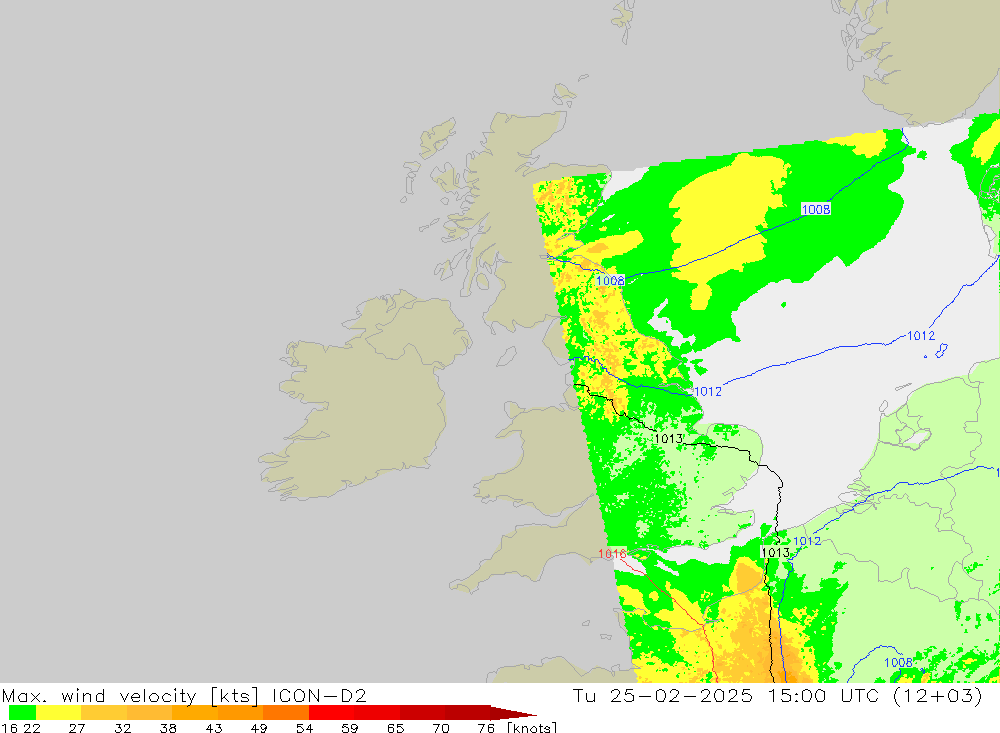Click the black '1013' label over eastern England
The width and height of the screenshot is (1000, 733).
[668, 439]
